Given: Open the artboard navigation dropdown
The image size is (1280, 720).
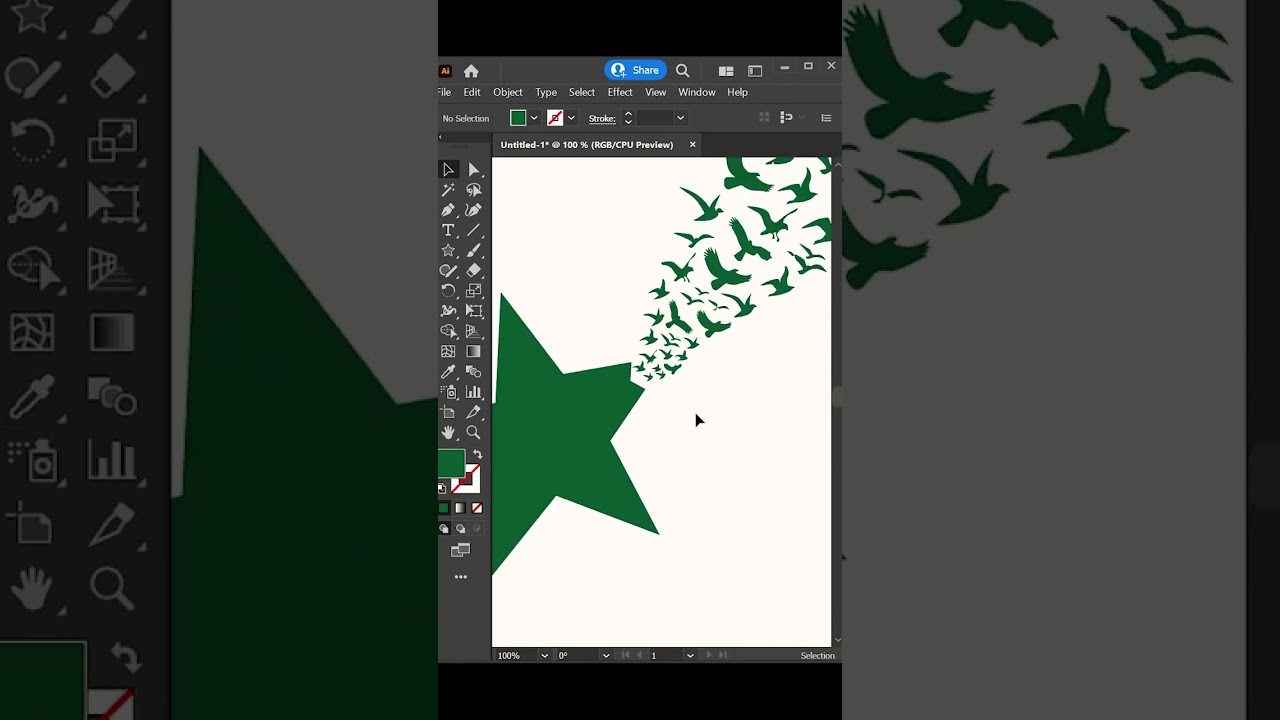Looking at the screenshot, I should point(690,656).
